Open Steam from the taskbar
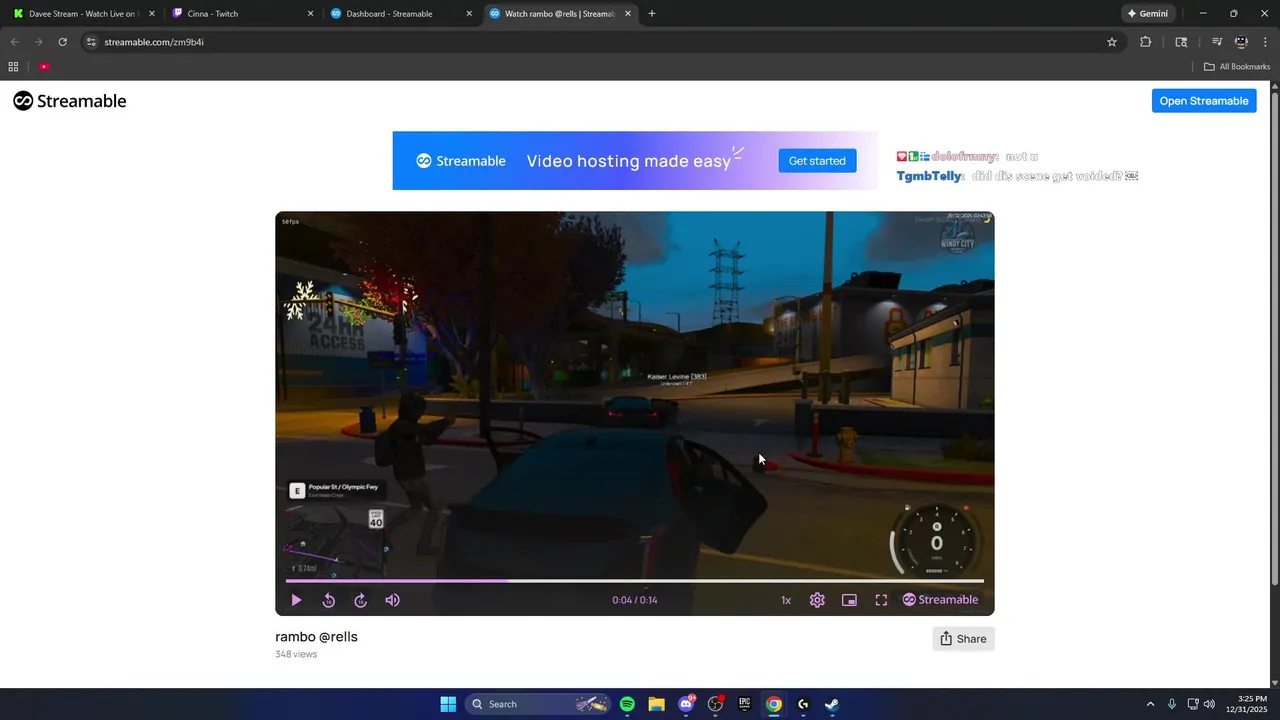Screen dimensions: 1280x720 click(x=832, y=704)
